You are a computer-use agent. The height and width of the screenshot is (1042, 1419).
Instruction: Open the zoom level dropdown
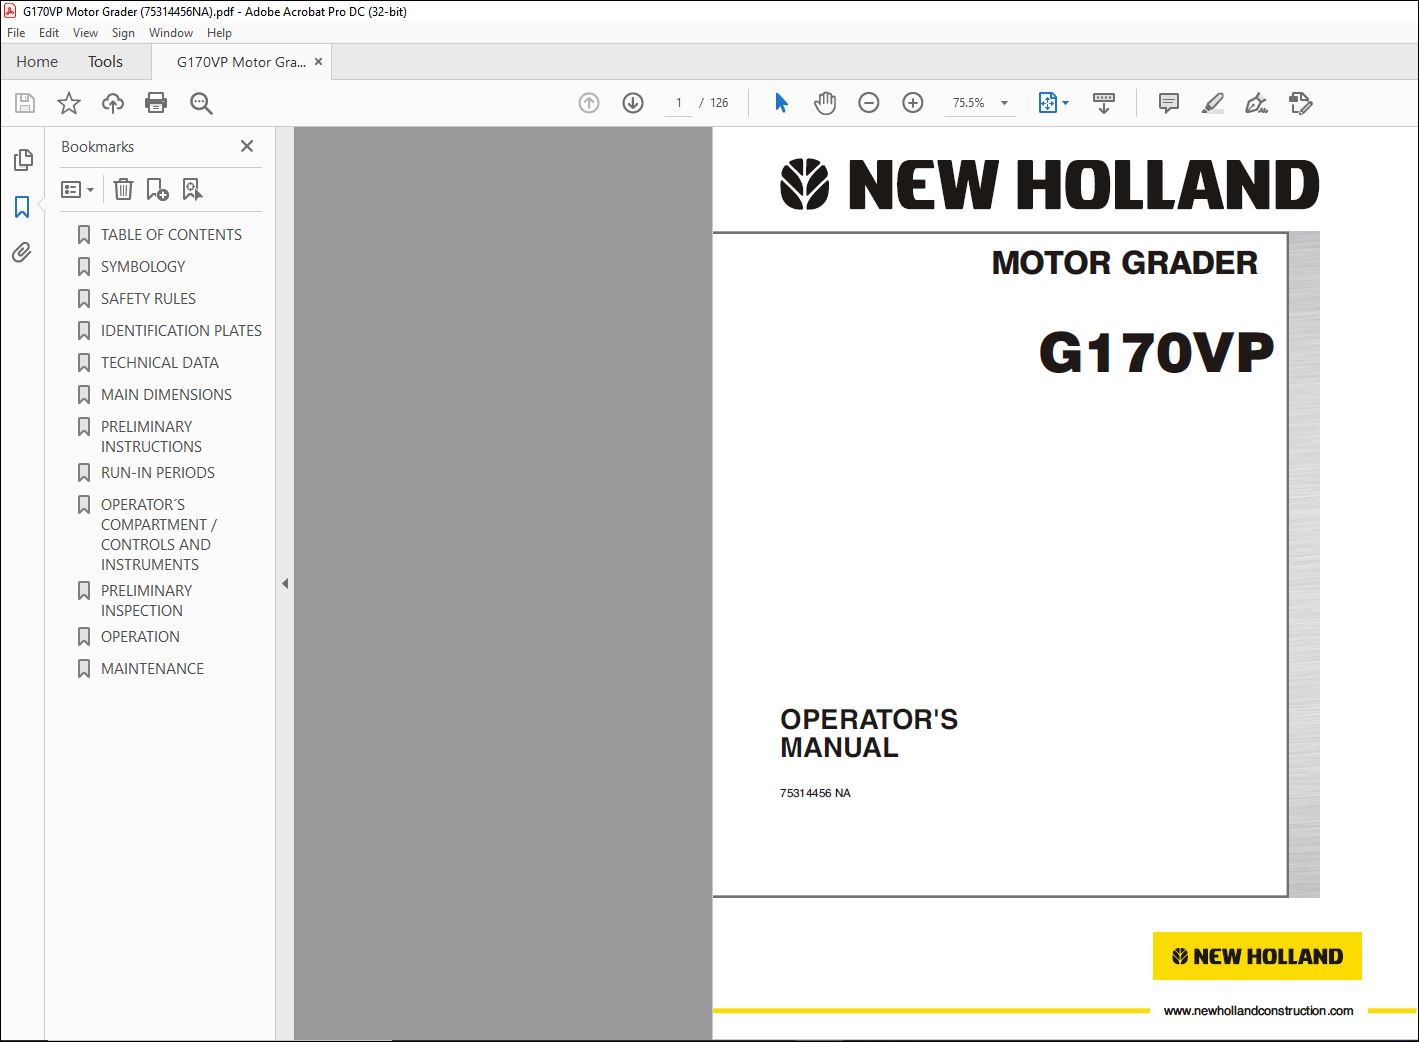[1004, 103]
